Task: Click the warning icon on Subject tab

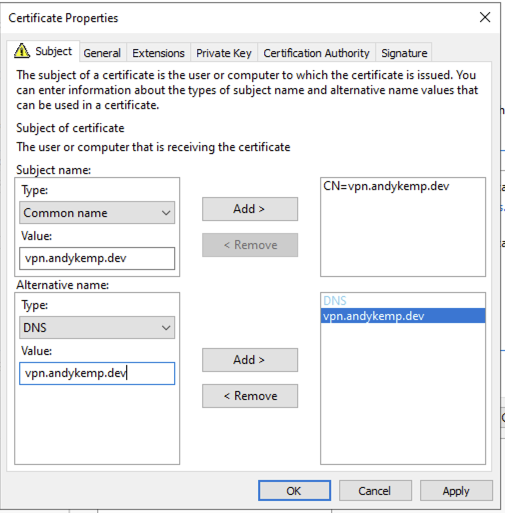Action: coord(22,51)
